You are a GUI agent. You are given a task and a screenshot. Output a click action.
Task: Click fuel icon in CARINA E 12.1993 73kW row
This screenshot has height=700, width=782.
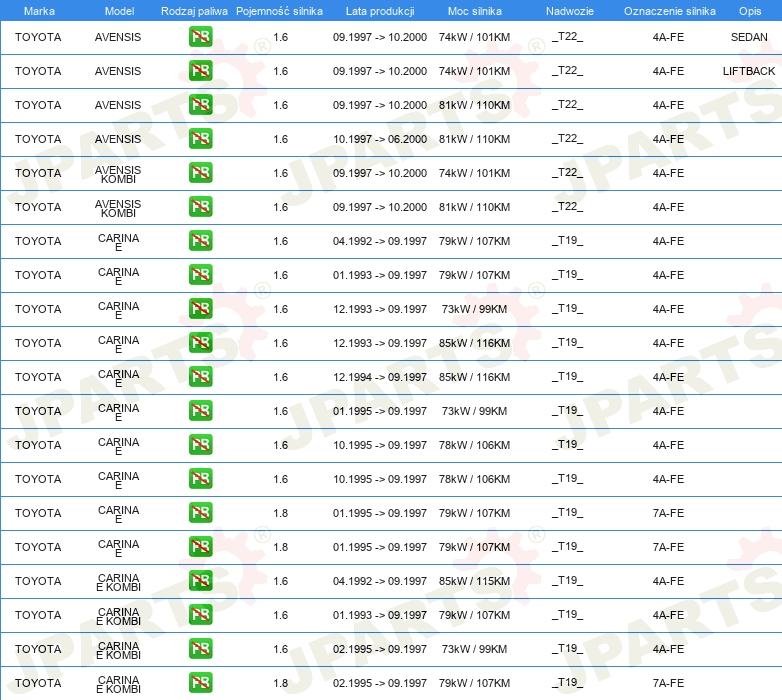tap(200, 309)
